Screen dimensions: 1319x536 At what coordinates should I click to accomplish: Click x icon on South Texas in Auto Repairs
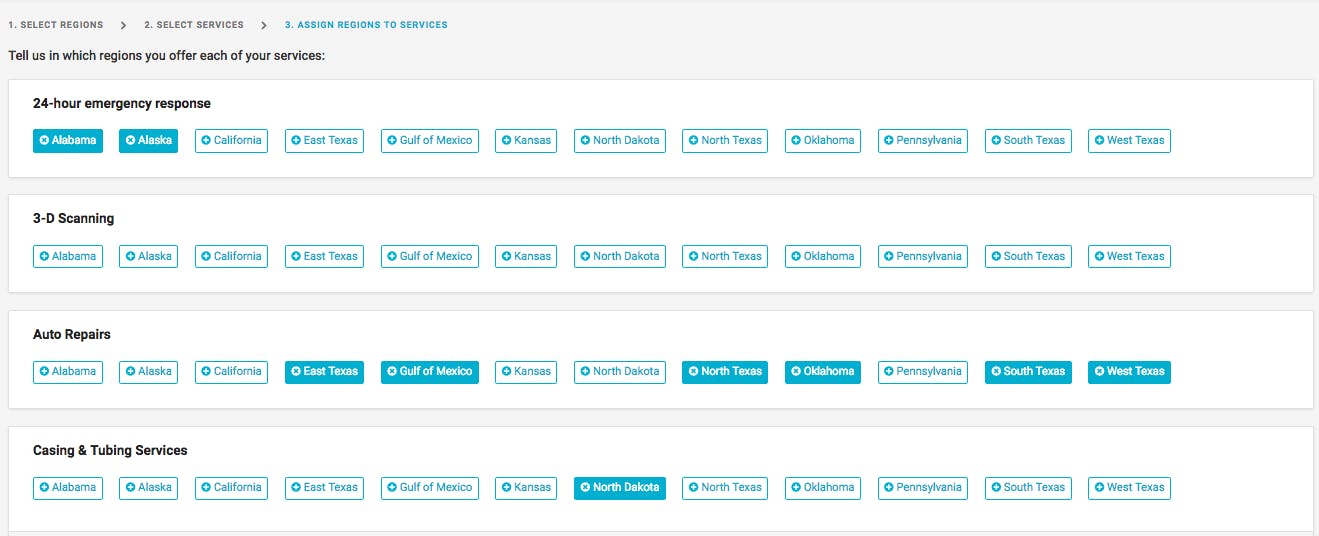coord(996,372)
